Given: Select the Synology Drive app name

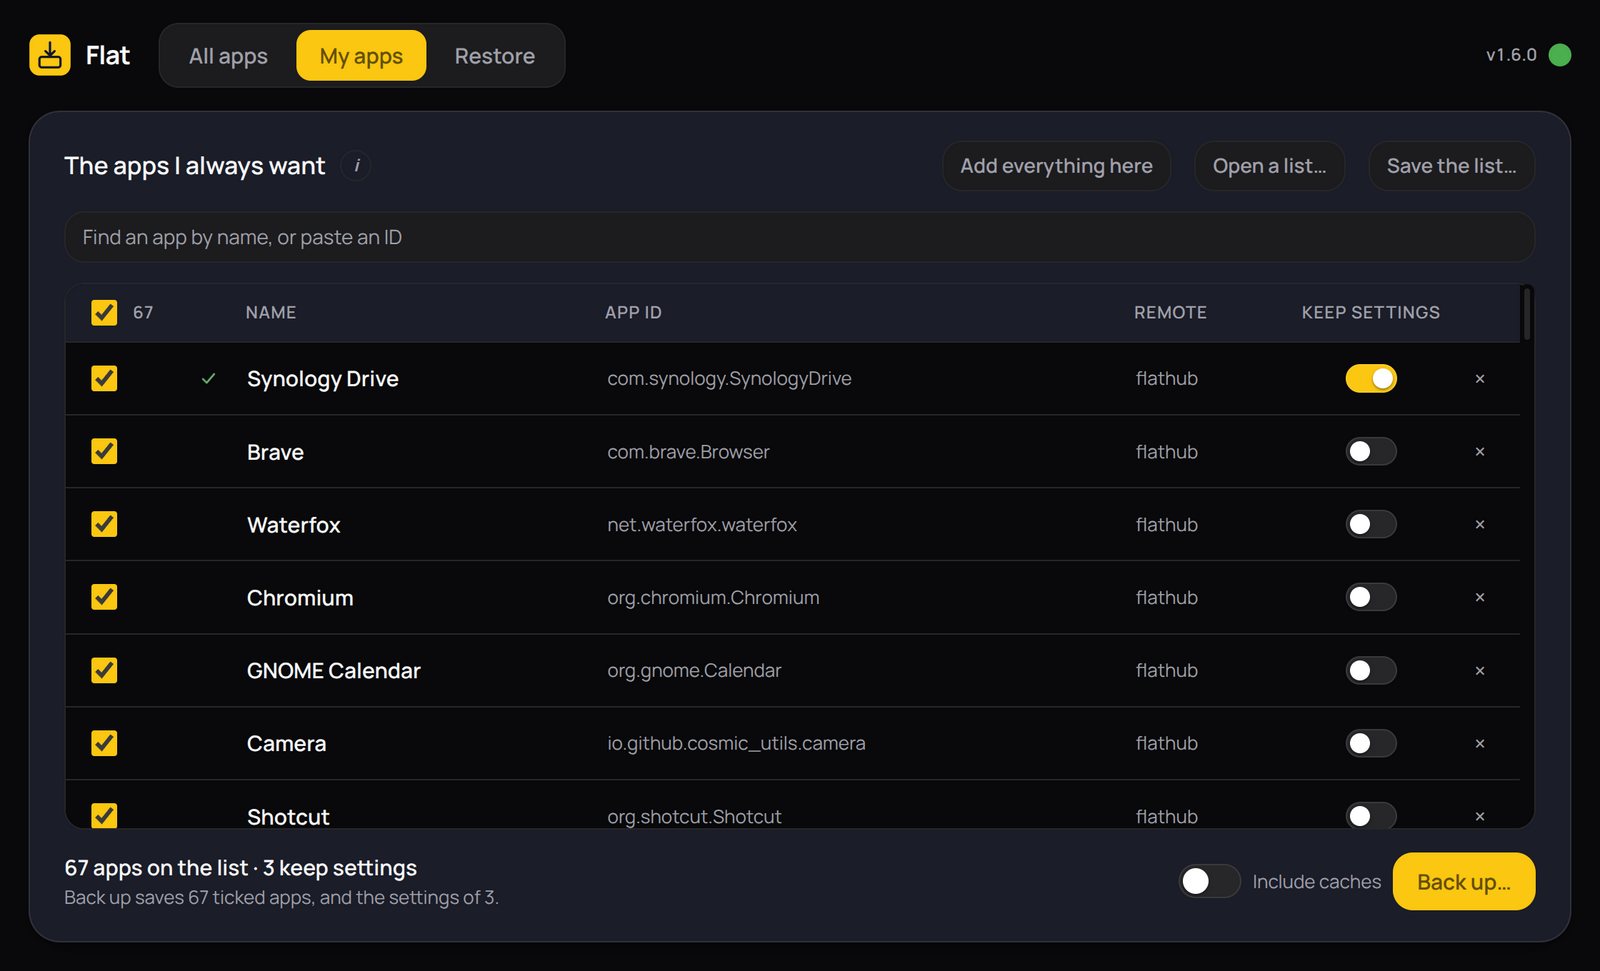Looking at the screenshot, I should click(x=323, y=379).
